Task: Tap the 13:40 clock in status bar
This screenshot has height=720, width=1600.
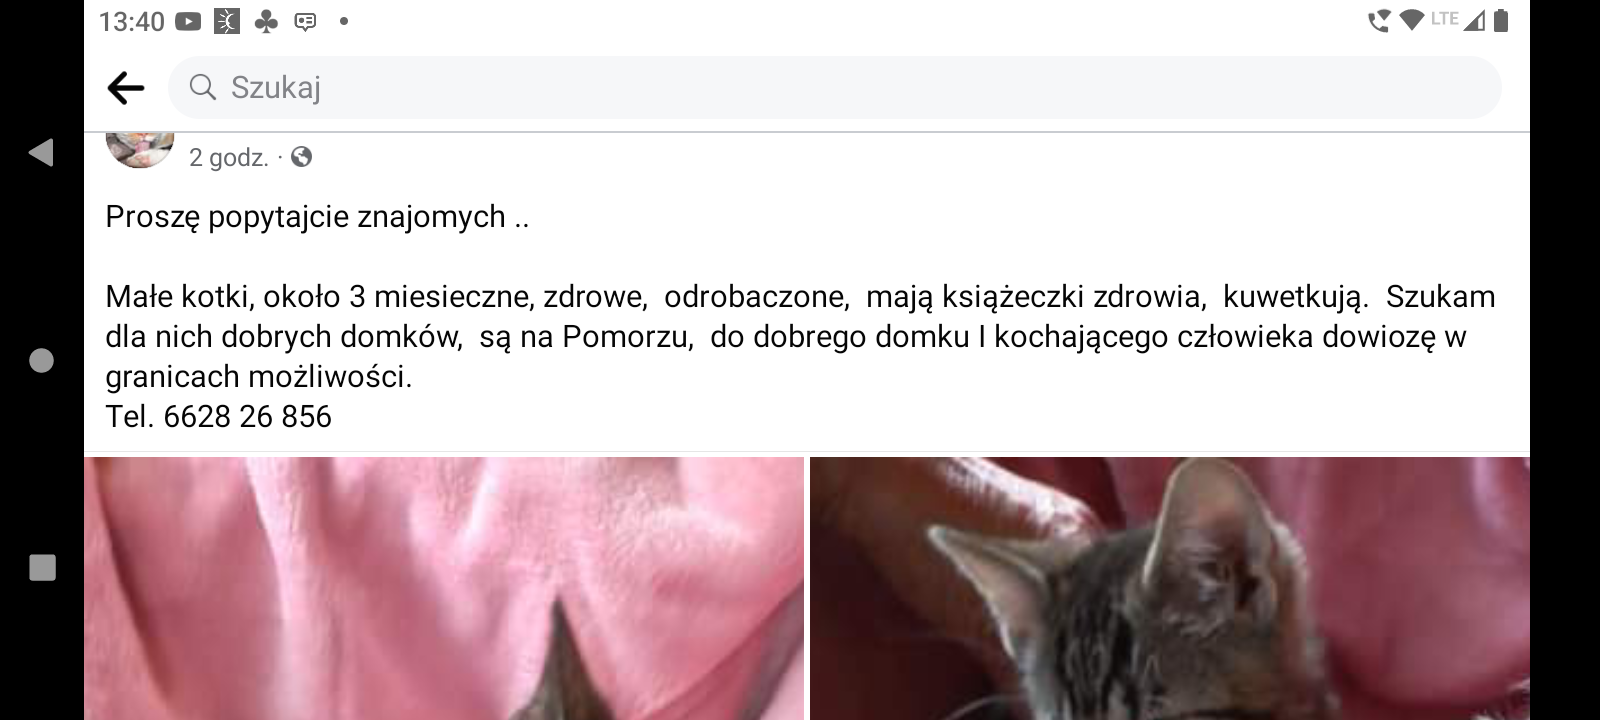Action: pos(131,21)
